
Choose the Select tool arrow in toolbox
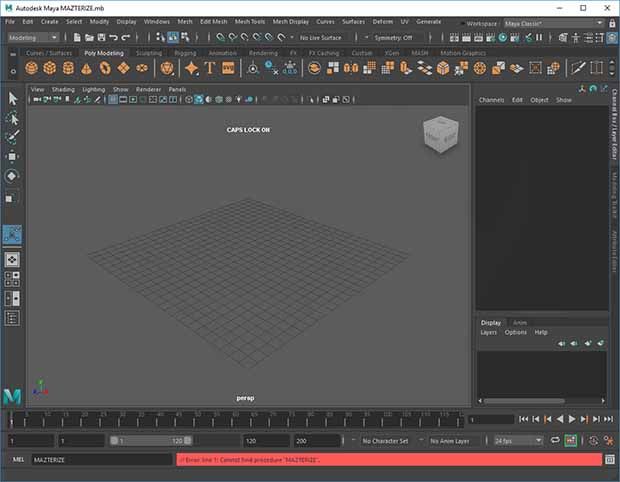coord(13,98)
